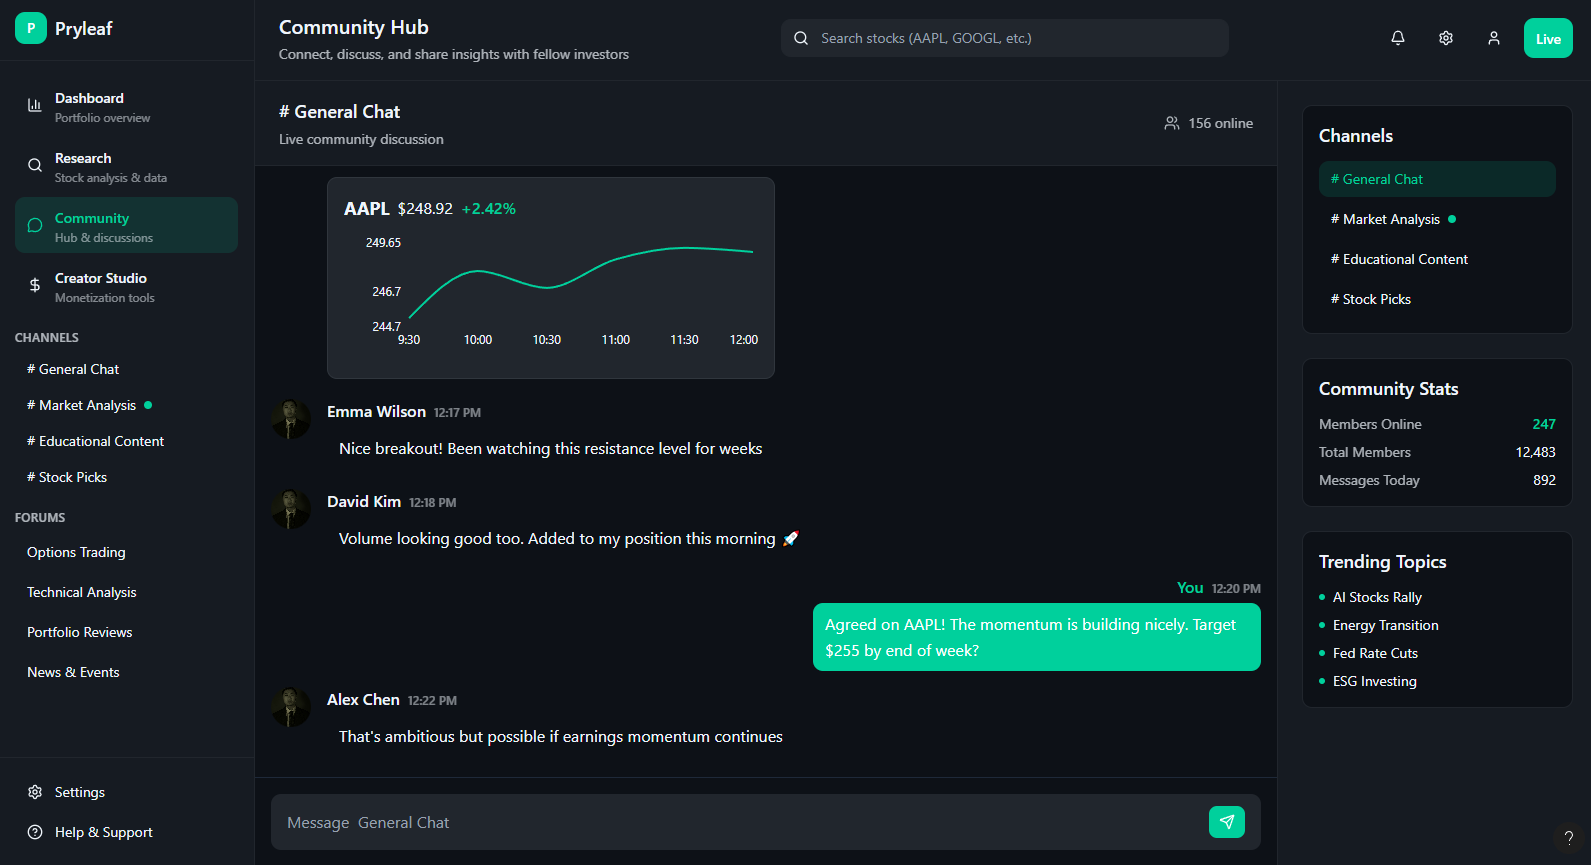Click the floating question mark help bubble
1591x865 pixels.
(x=1569, y=837)
